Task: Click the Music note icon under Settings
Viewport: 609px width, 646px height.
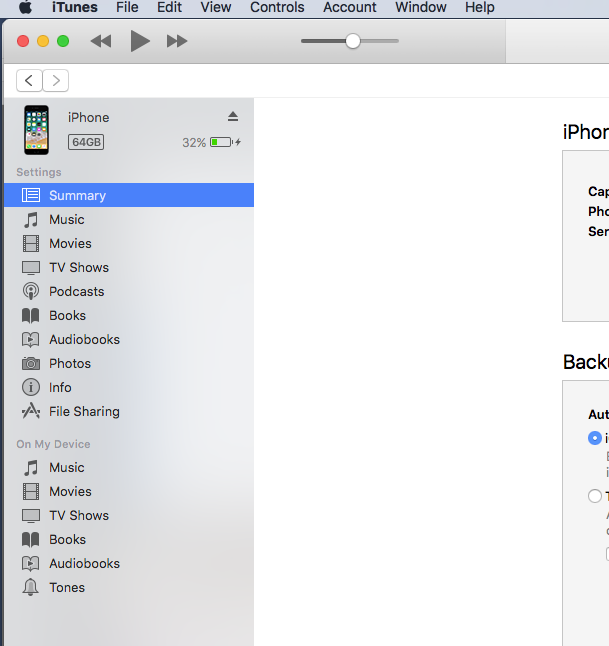Action: point(31,220)
